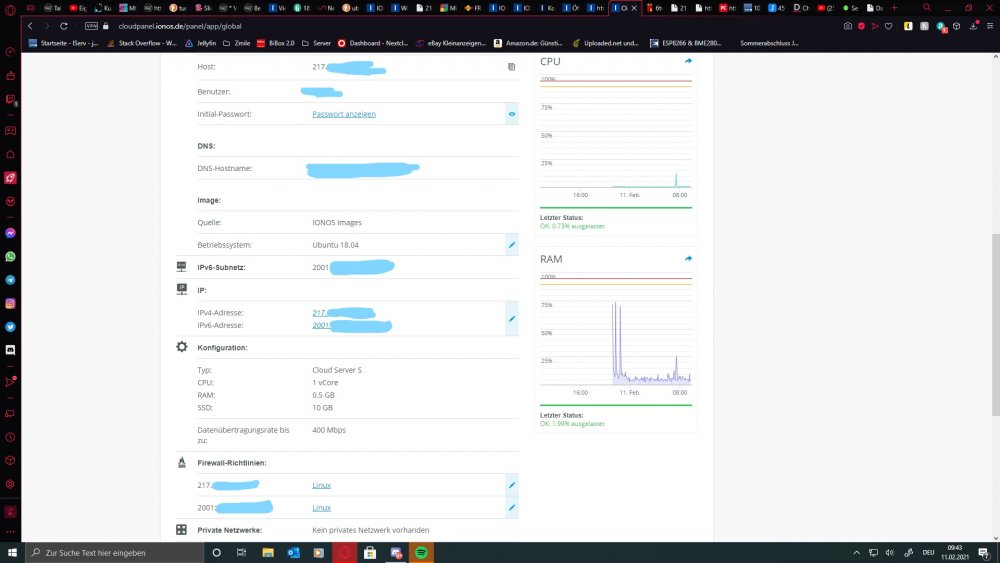Open Instagram in the Opera sidebar
The image size is (1000, 563).
pyautogui.click(x=10, y=303)
